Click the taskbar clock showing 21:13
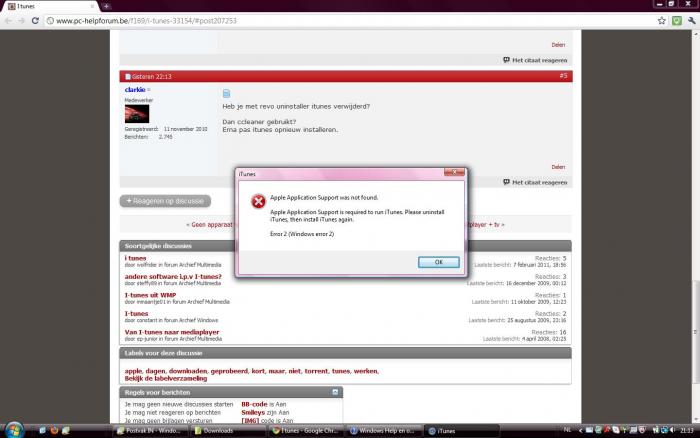 click(x=687, y=430)
